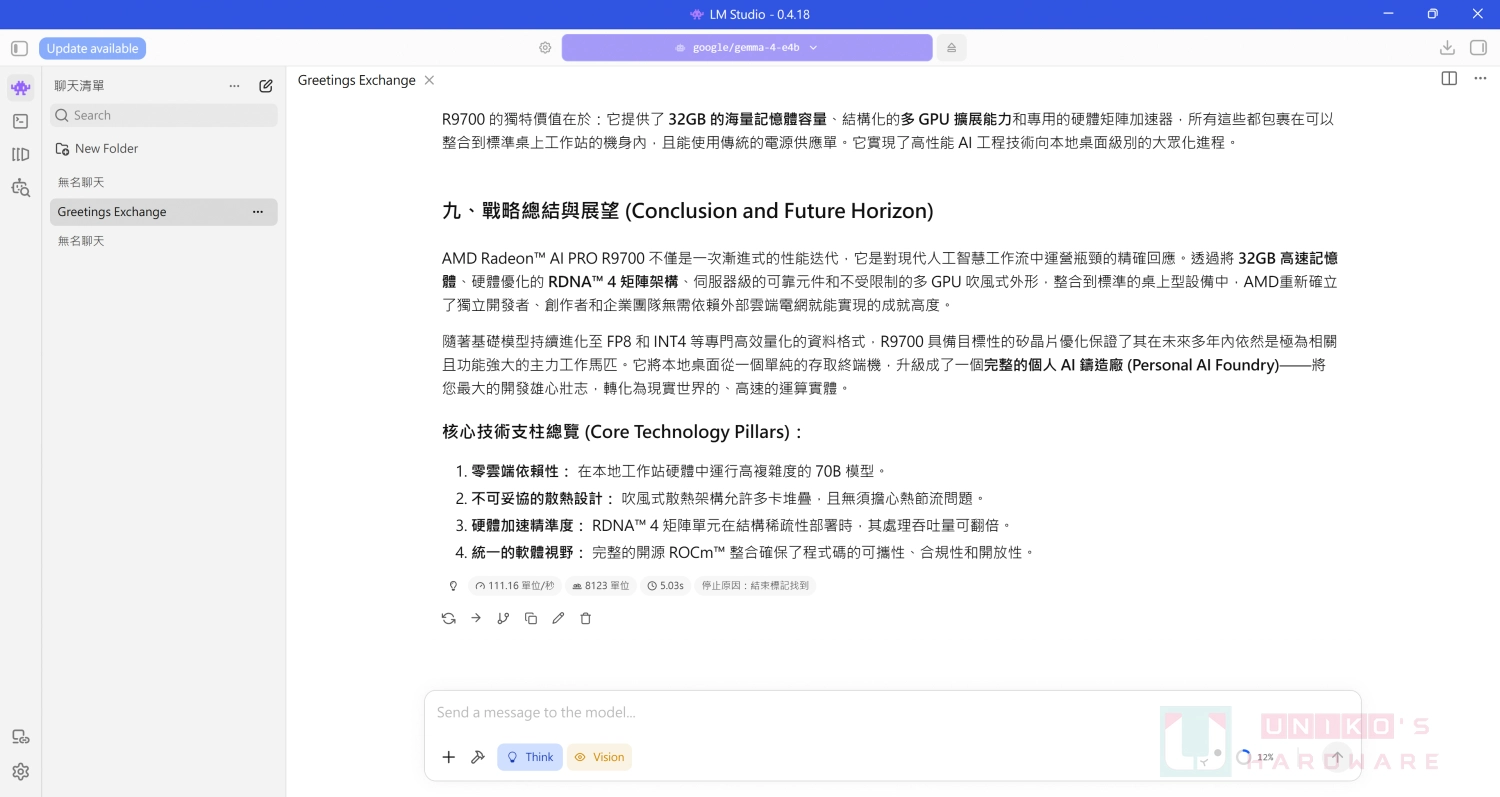Toggle the Vision mode
The width and height of the screenshot is (1500, 797).
coord(599,757)
